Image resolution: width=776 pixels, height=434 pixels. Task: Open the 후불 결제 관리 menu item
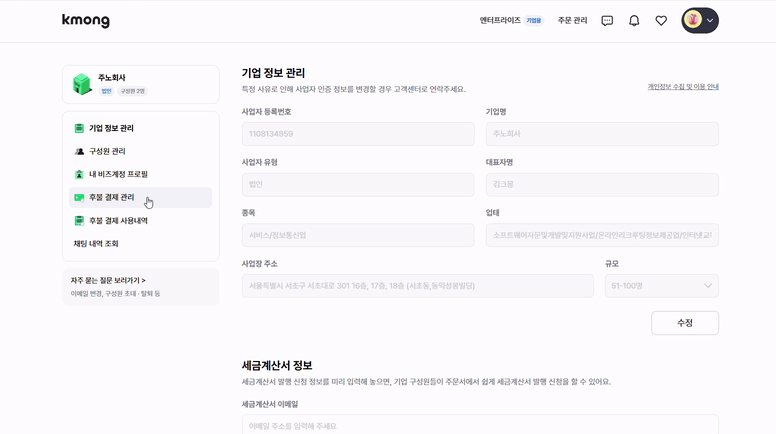141,197
